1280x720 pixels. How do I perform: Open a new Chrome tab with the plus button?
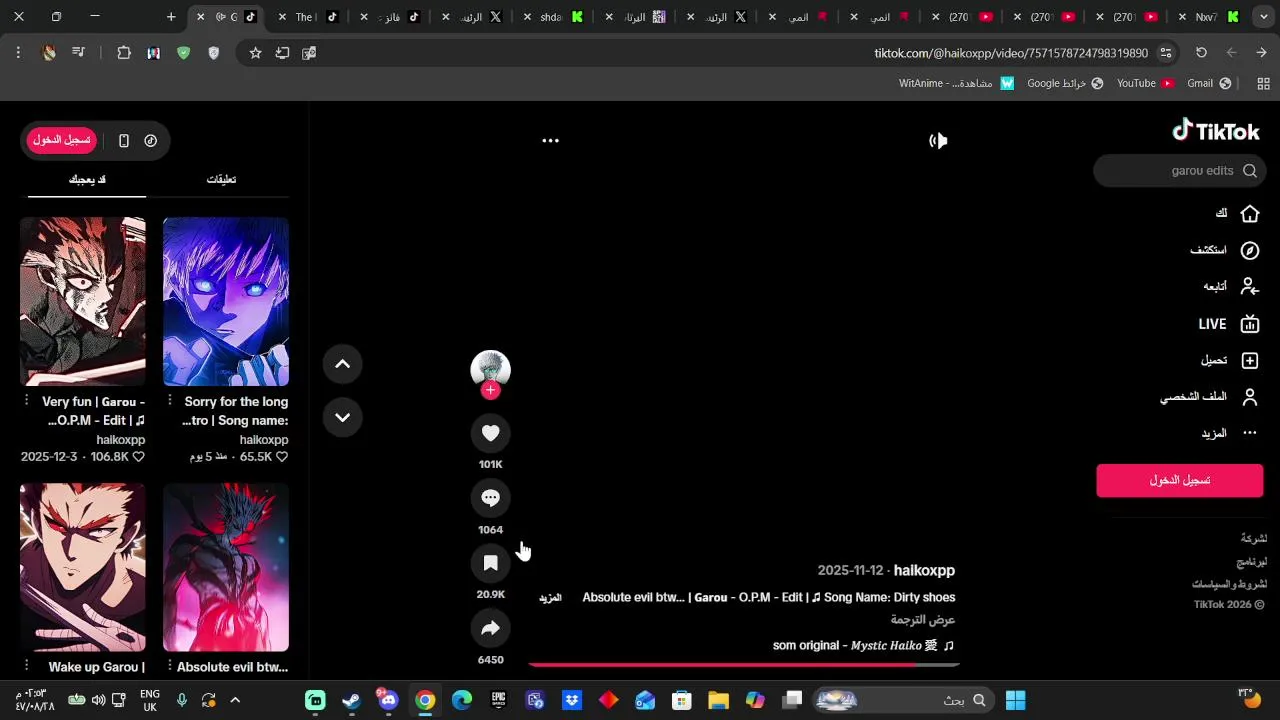click(x=171, y=17)
